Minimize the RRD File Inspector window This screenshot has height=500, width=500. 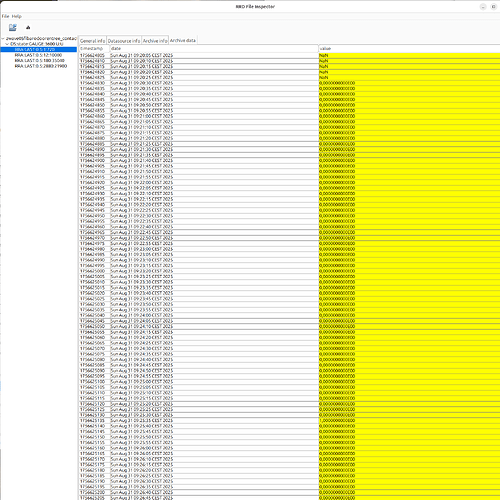483,7
